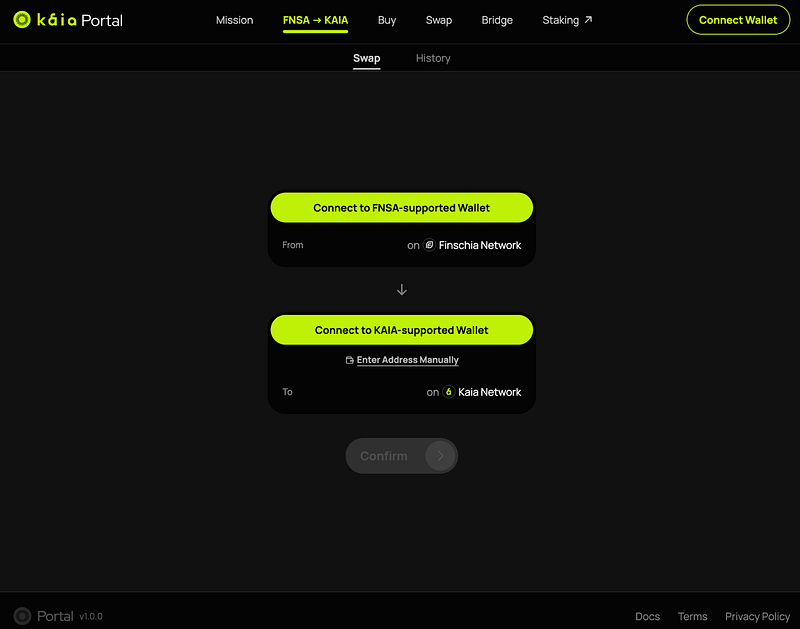
Task: Click the From label
Action: (293, 245)
